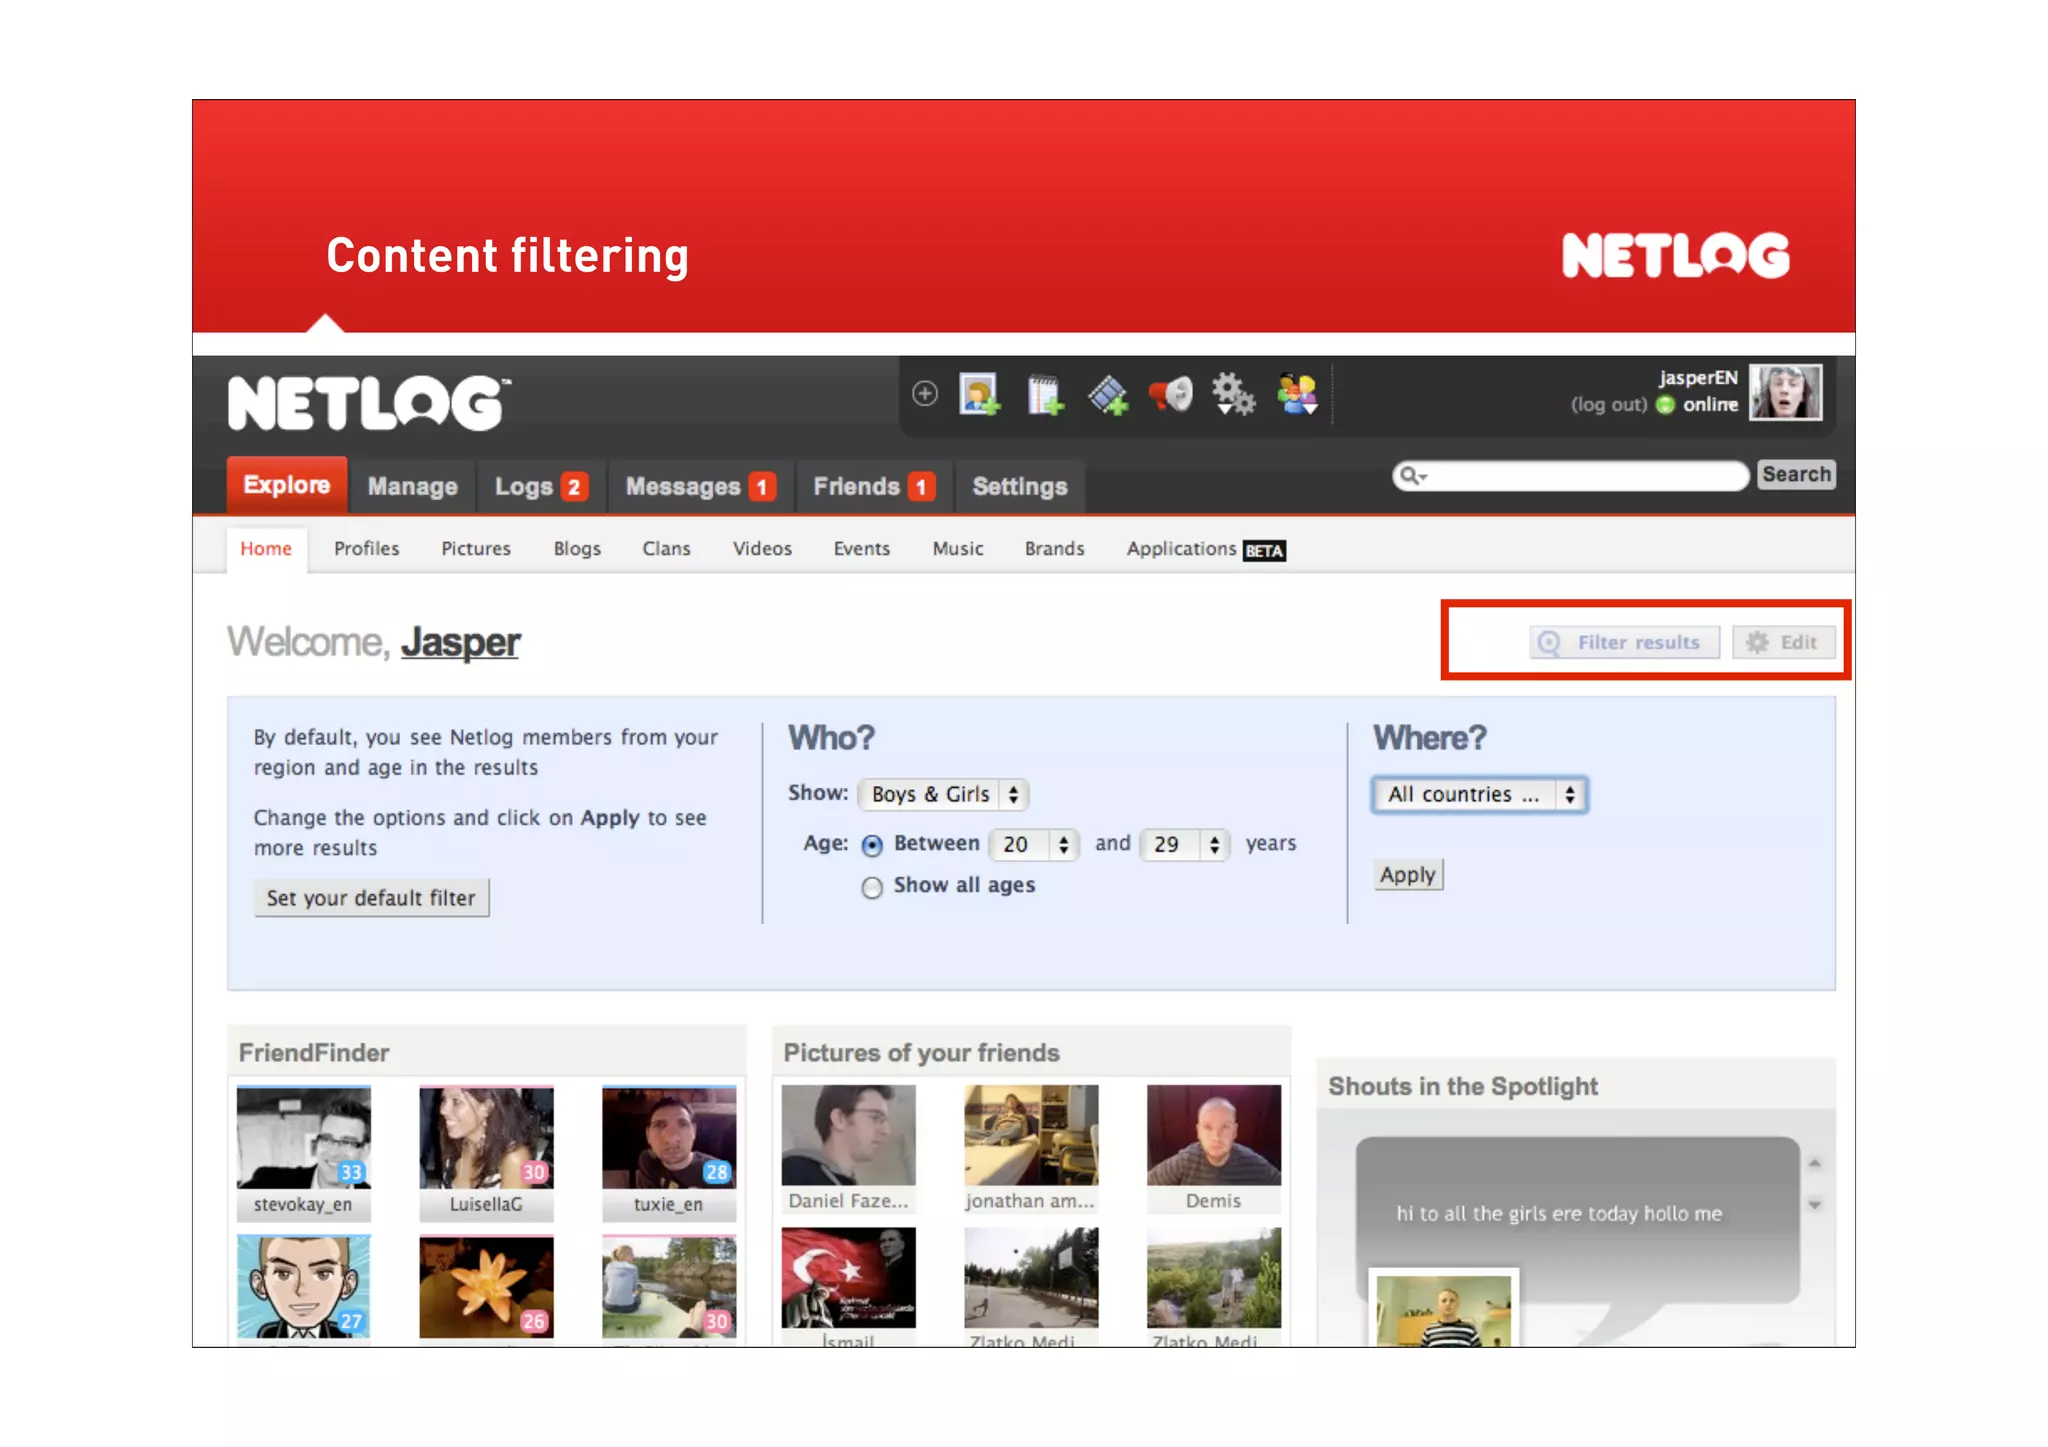This screenshot has height=1447, width=2048.
Task: Click the shouts scroll up arrow
Action: pyautogui.click(x=1814, y=1164)
